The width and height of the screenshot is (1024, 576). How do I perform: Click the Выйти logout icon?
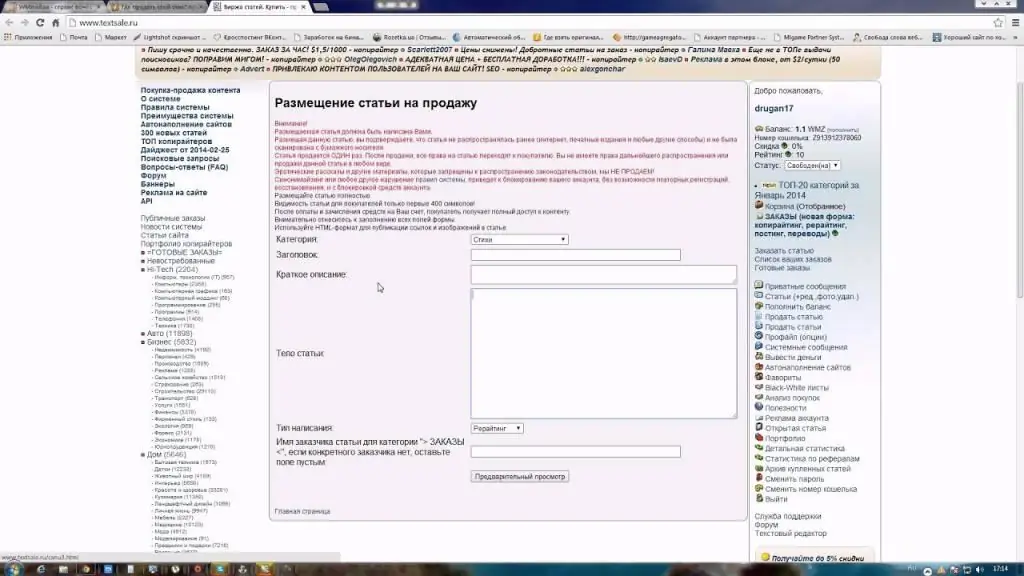759,498
